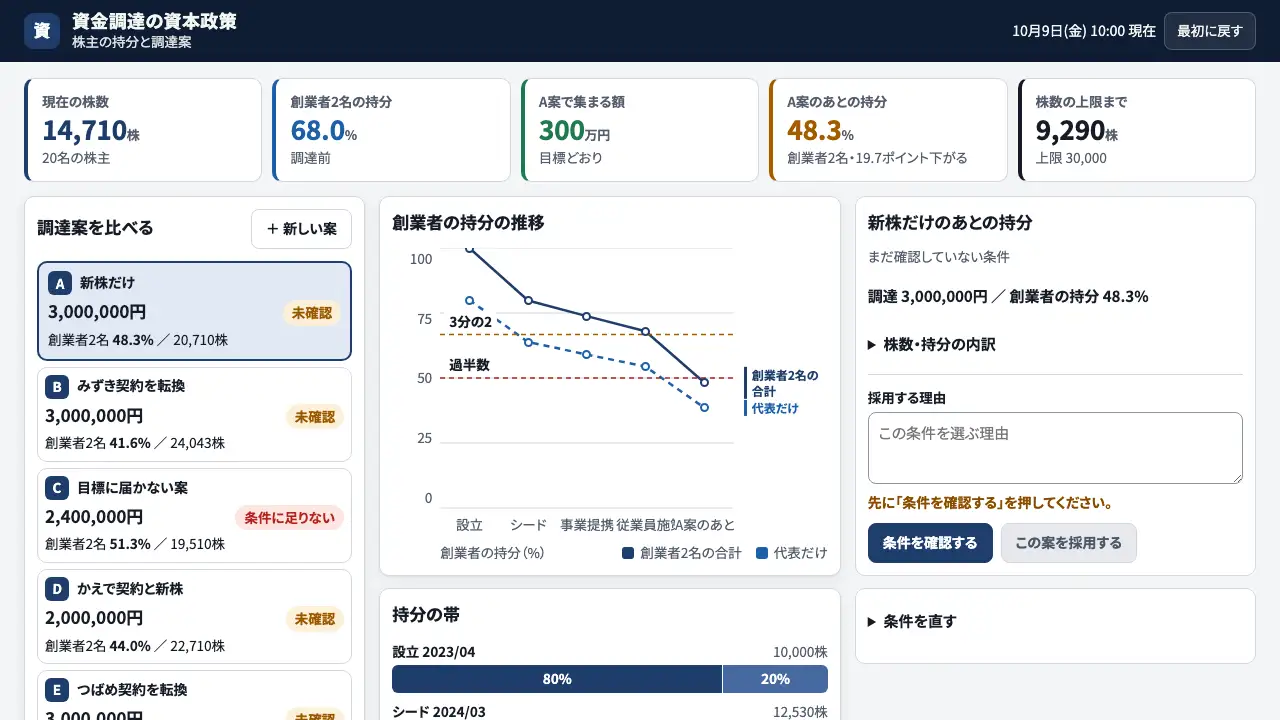Screen dimensions: 1280x720
Task: Focus the 採用する理由 text area
Action: tap(1055, 448)
